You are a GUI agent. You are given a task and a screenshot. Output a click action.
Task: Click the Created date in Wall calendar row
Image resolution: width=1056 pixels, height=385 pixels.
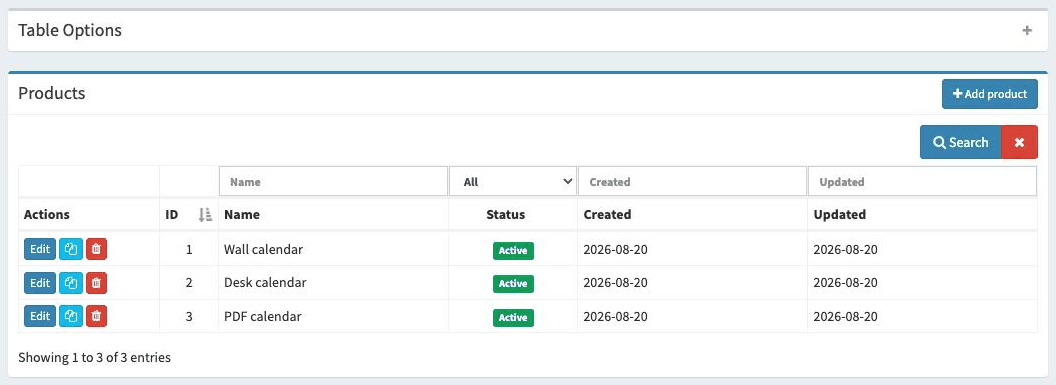(616, 249)
